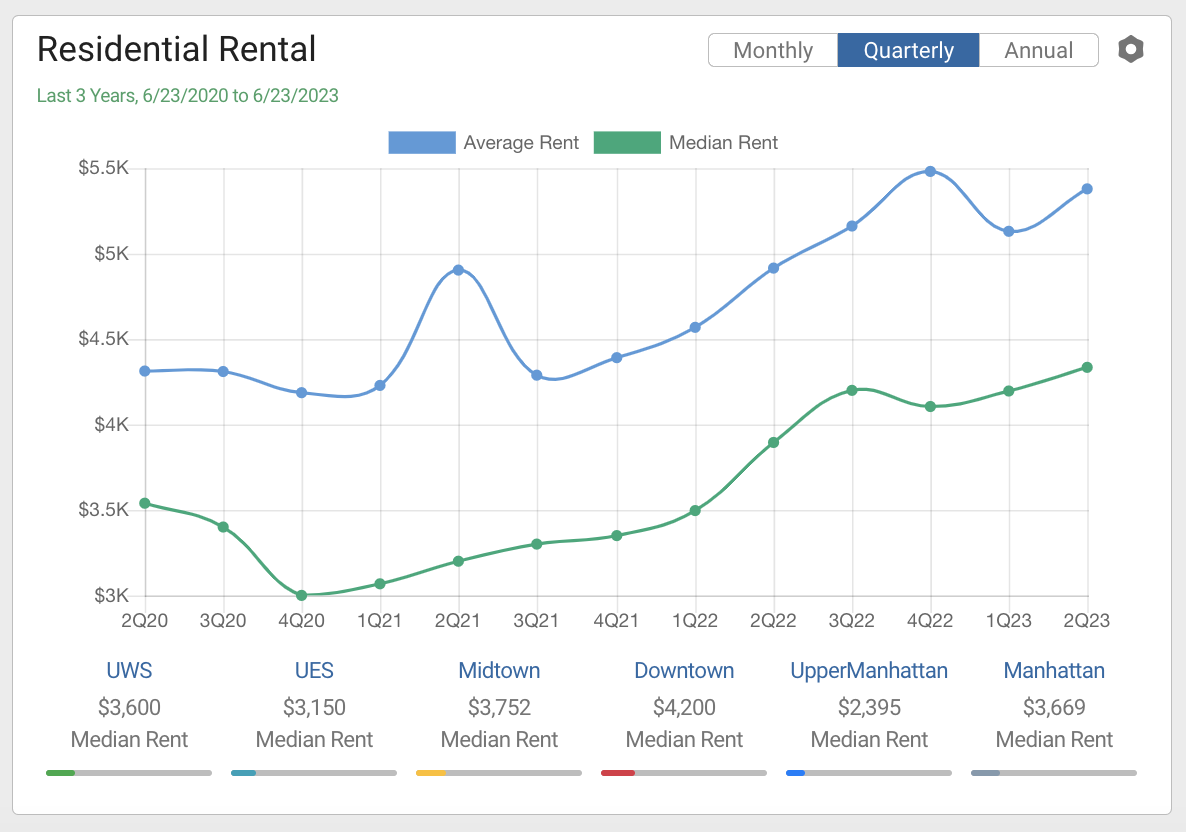Enable the Monthly view option

(x=773, y=50)
